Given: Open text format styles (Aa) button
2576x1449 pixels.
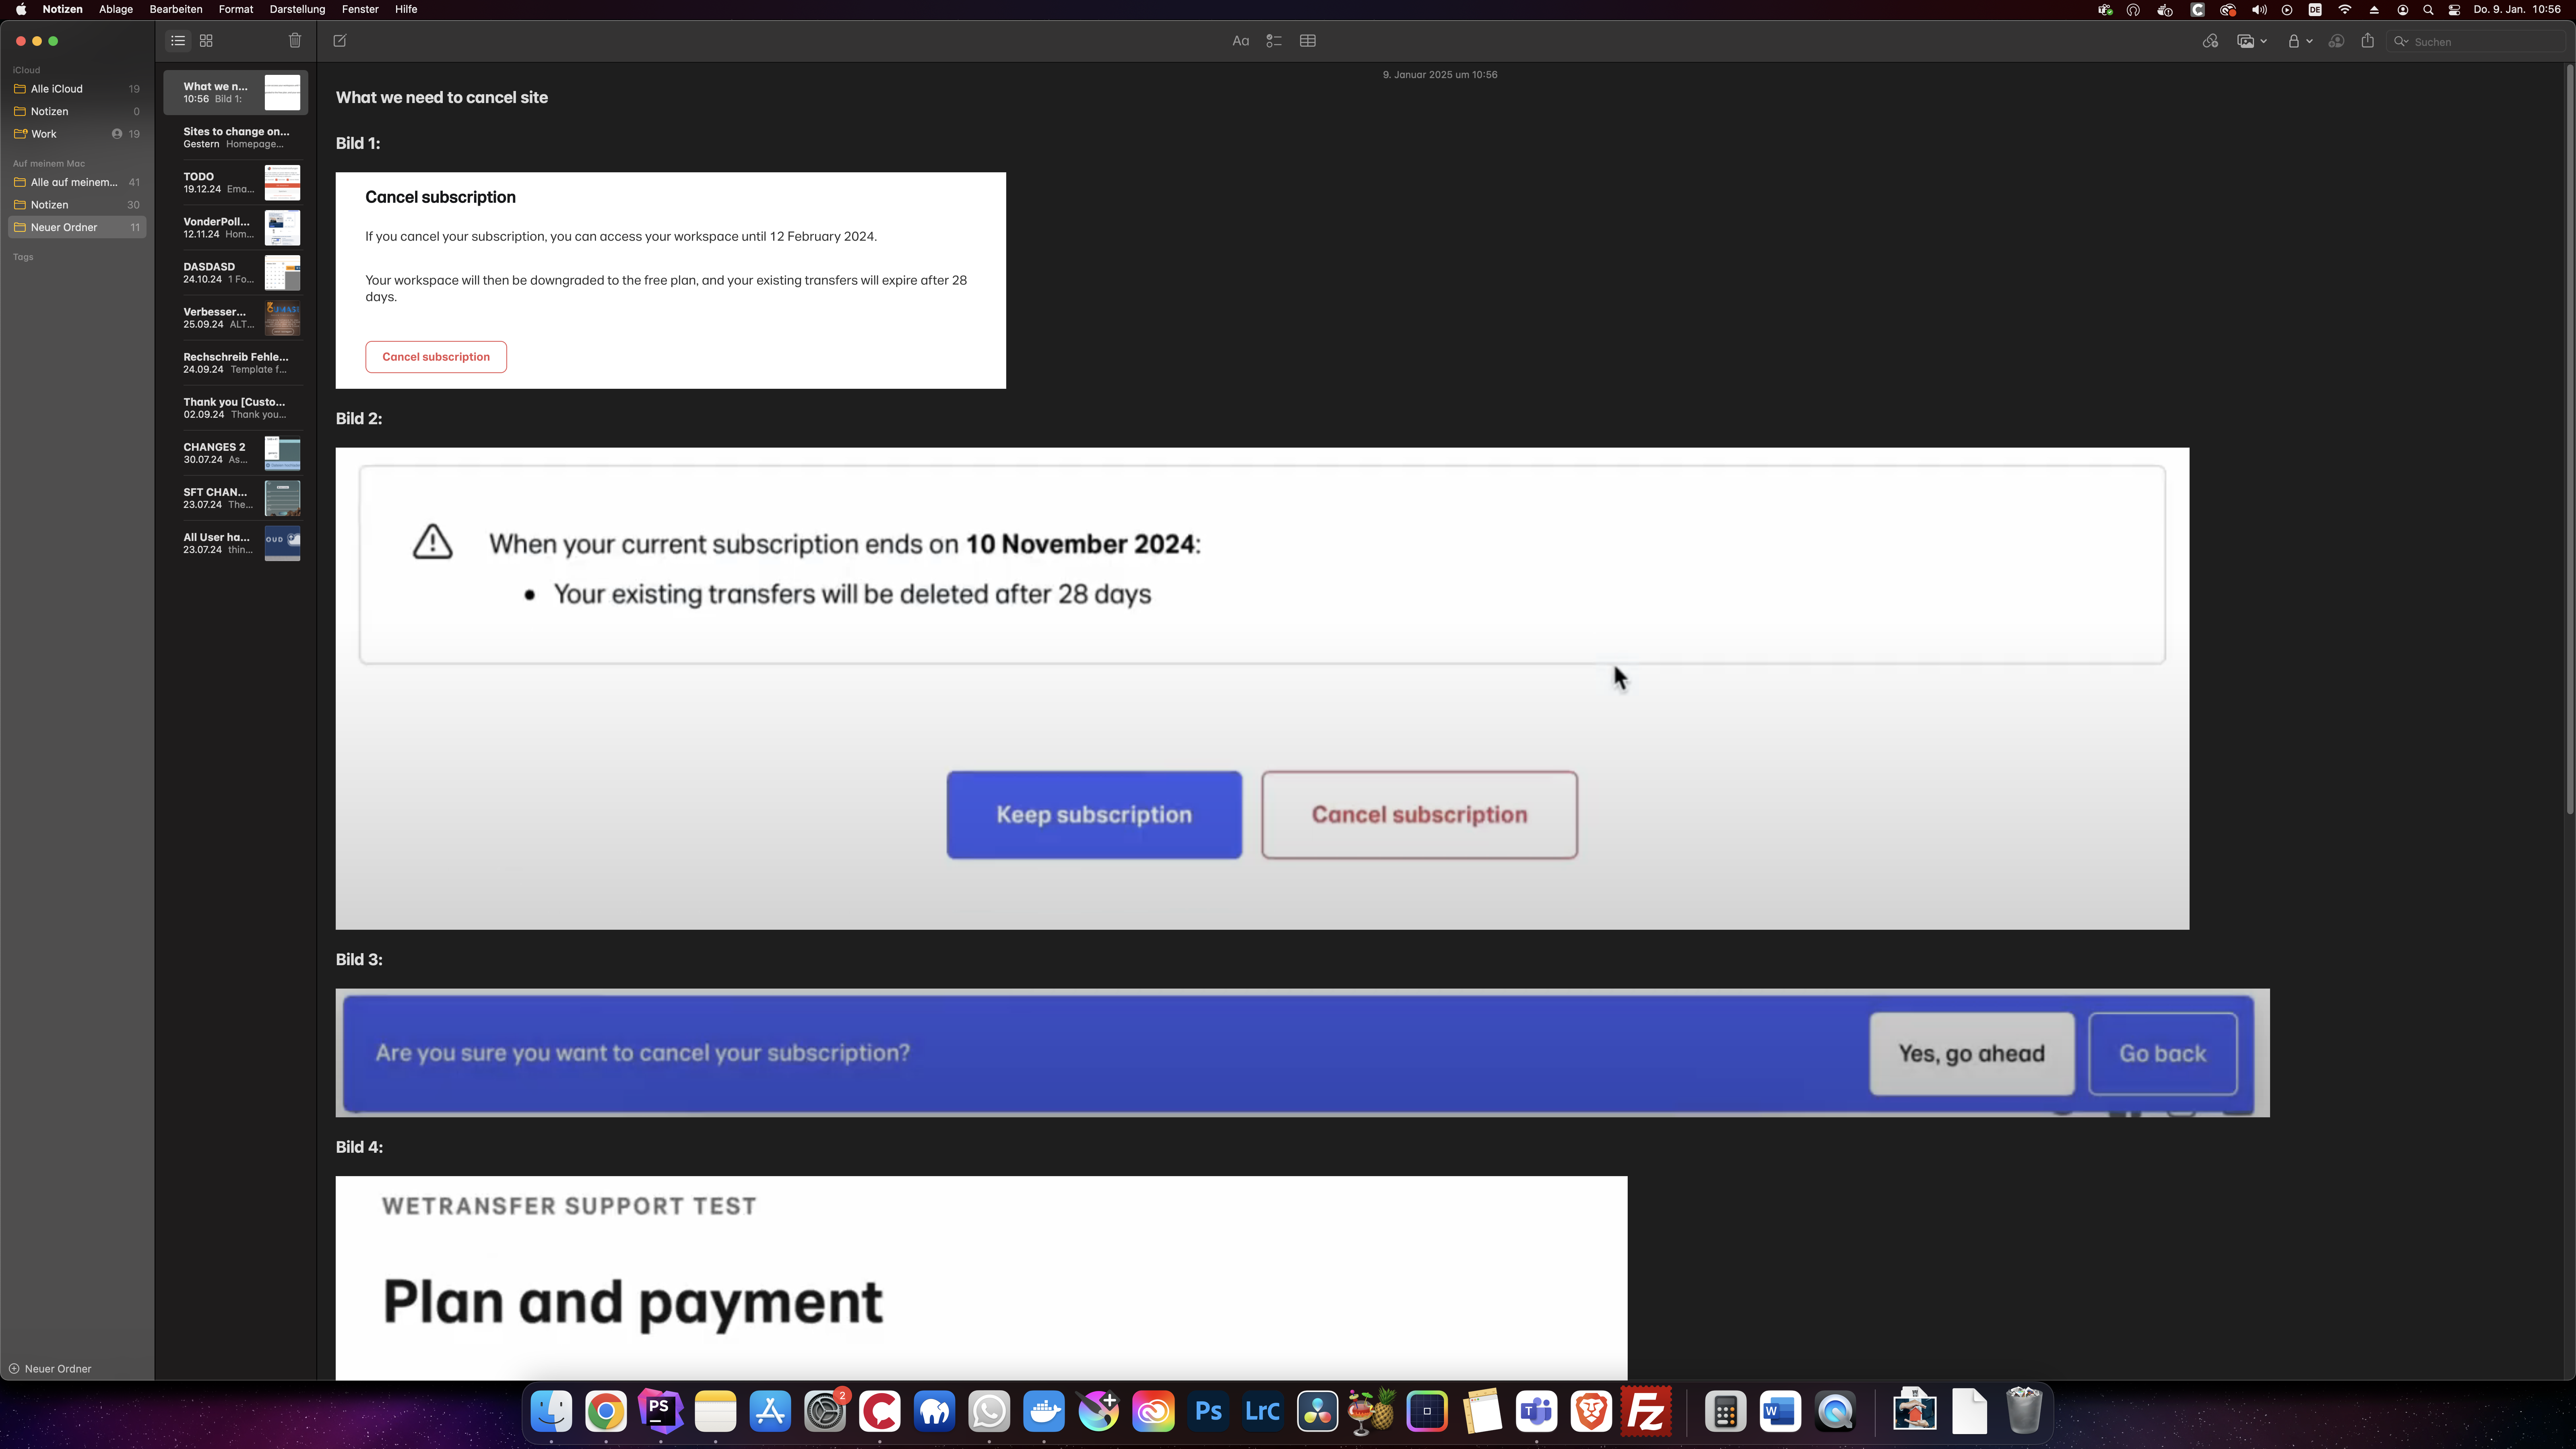Looking at the screenshot, I should pos(1241,41).
